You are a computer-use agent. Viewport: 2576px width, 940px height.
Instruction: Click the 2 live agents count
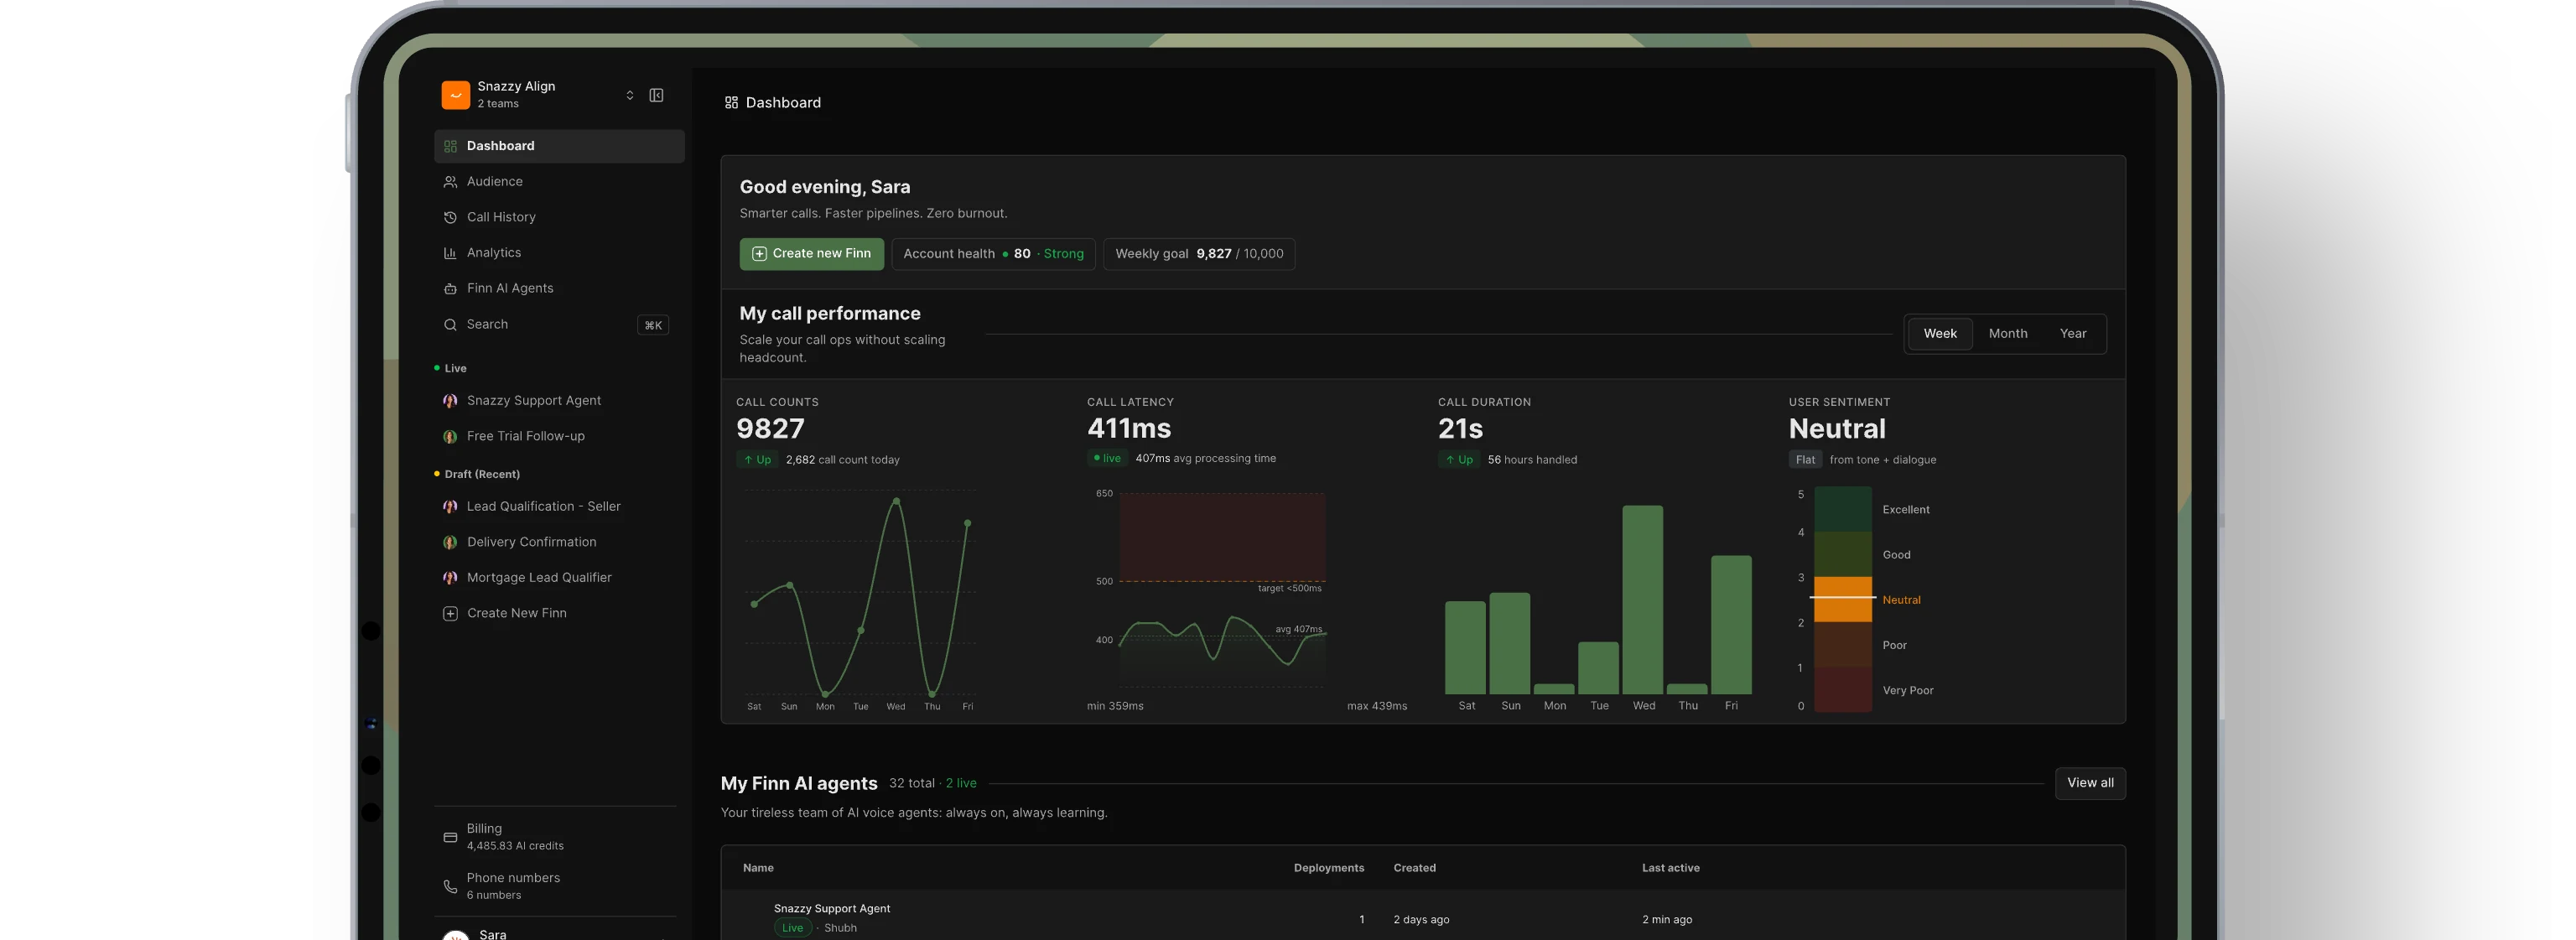coord(961,784)
